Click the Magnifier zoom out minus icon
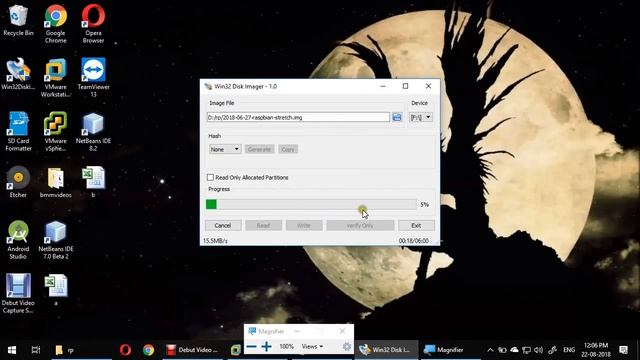The width and height of the screenshot is (640, 360). point(251,347)
